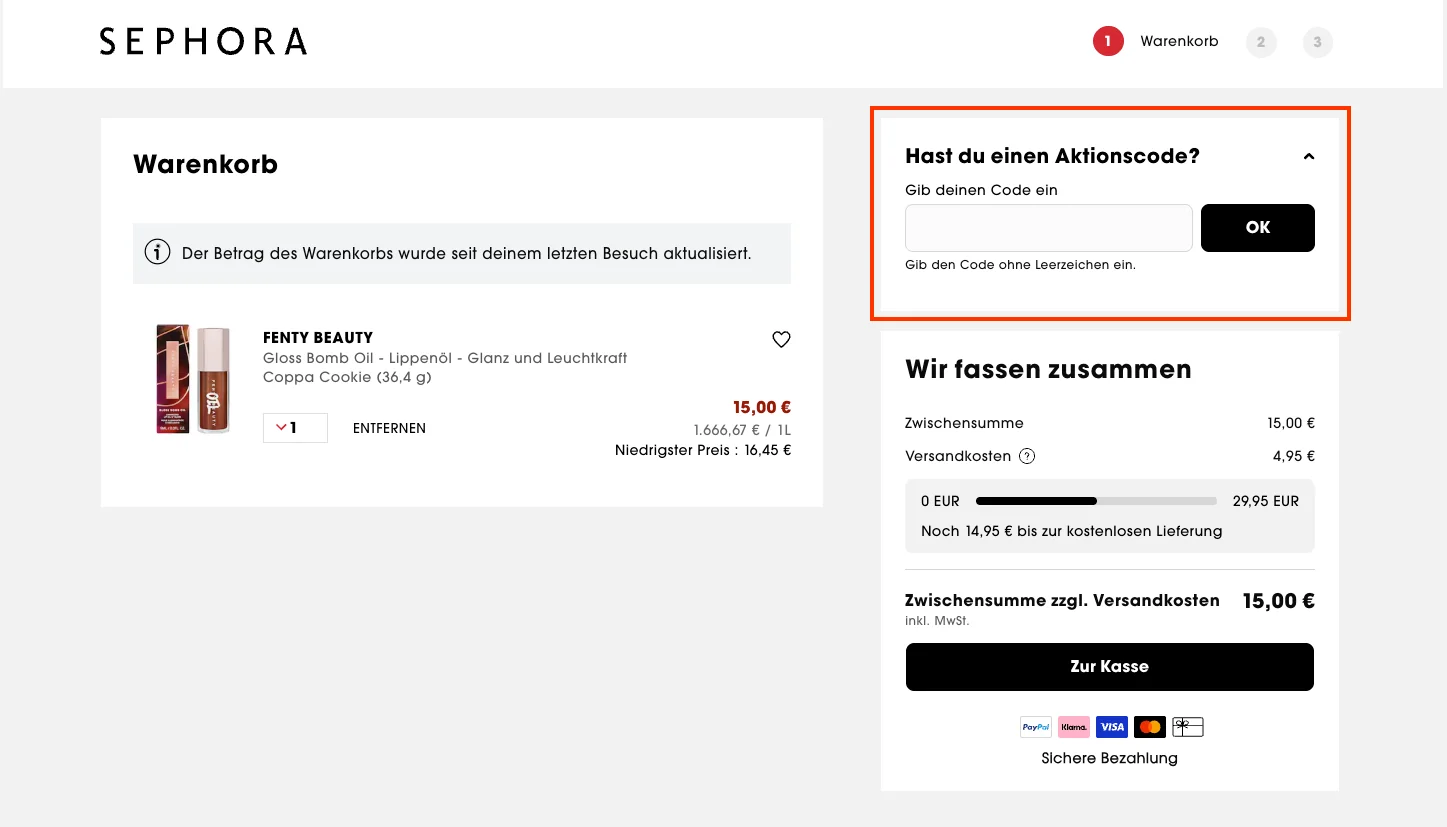Click the gift card payment icon

click(1188, 727)
